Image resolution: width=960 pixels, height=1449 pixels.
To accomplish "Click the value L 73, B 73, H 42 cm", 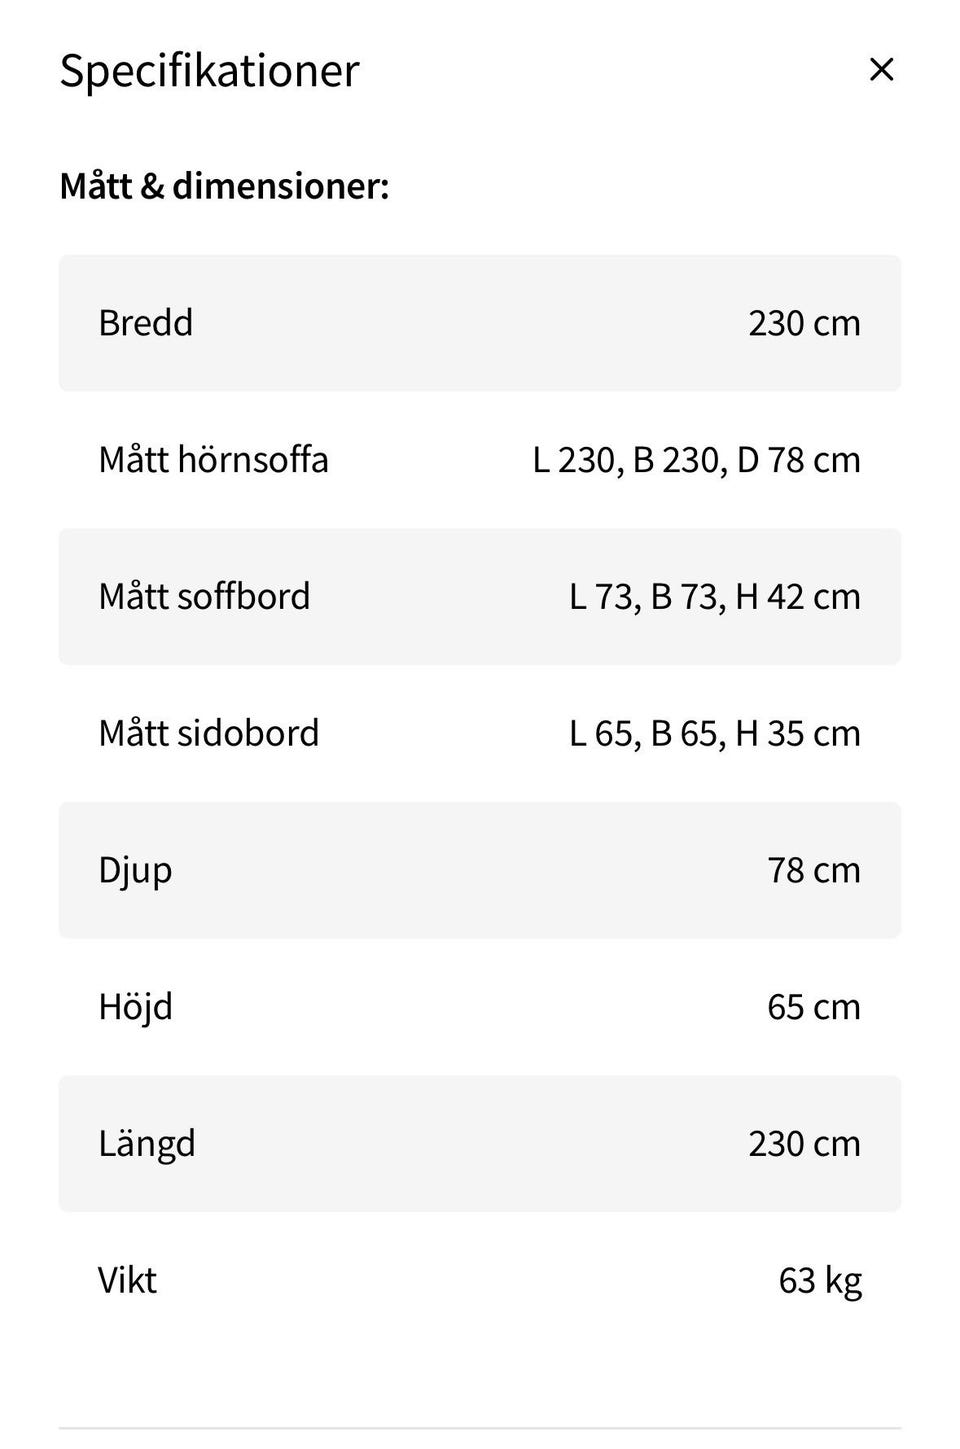I will click(714, 597).
